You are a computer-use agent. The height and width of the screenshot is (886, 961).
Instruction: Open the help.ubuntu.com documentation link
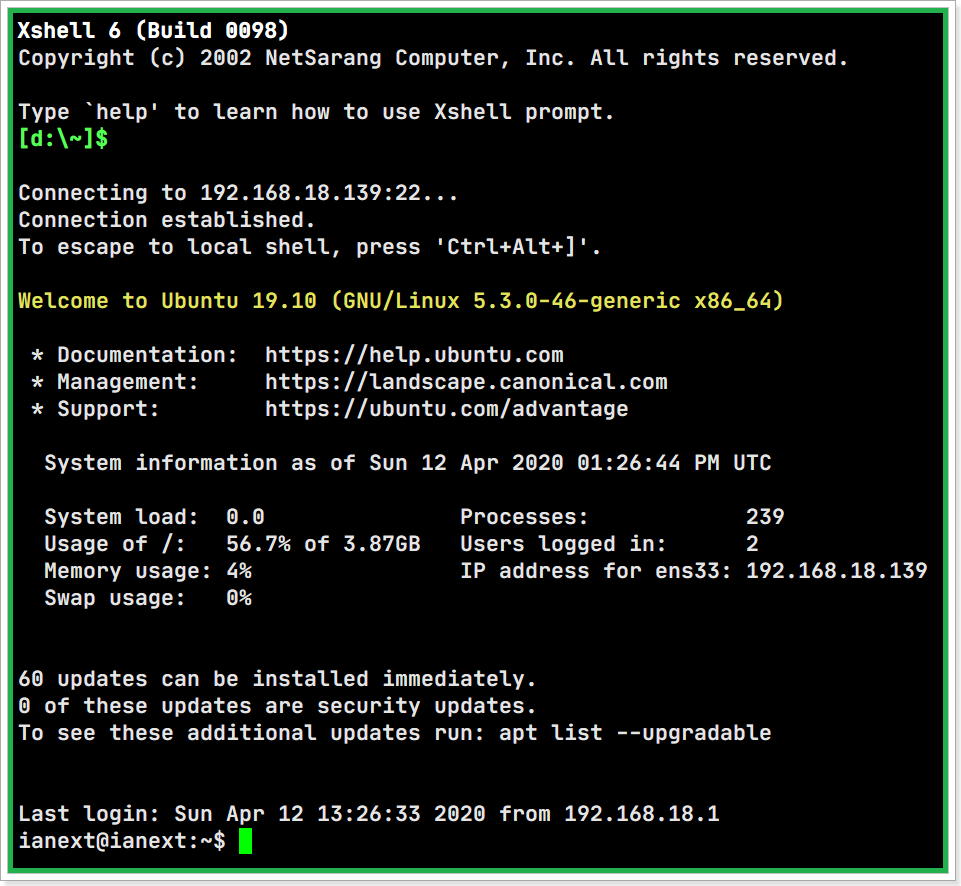(414, 355)
